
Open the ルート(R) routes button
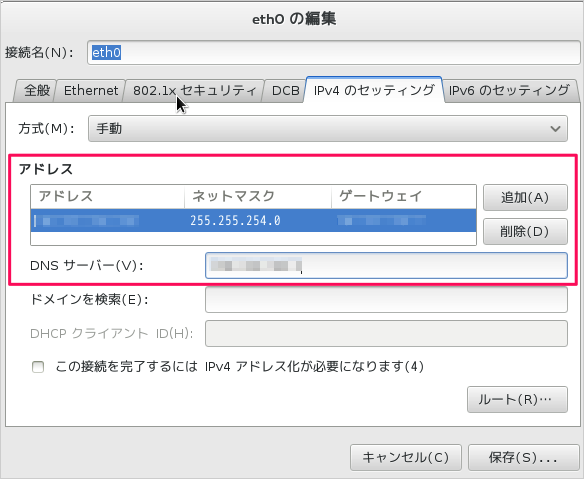517,400
